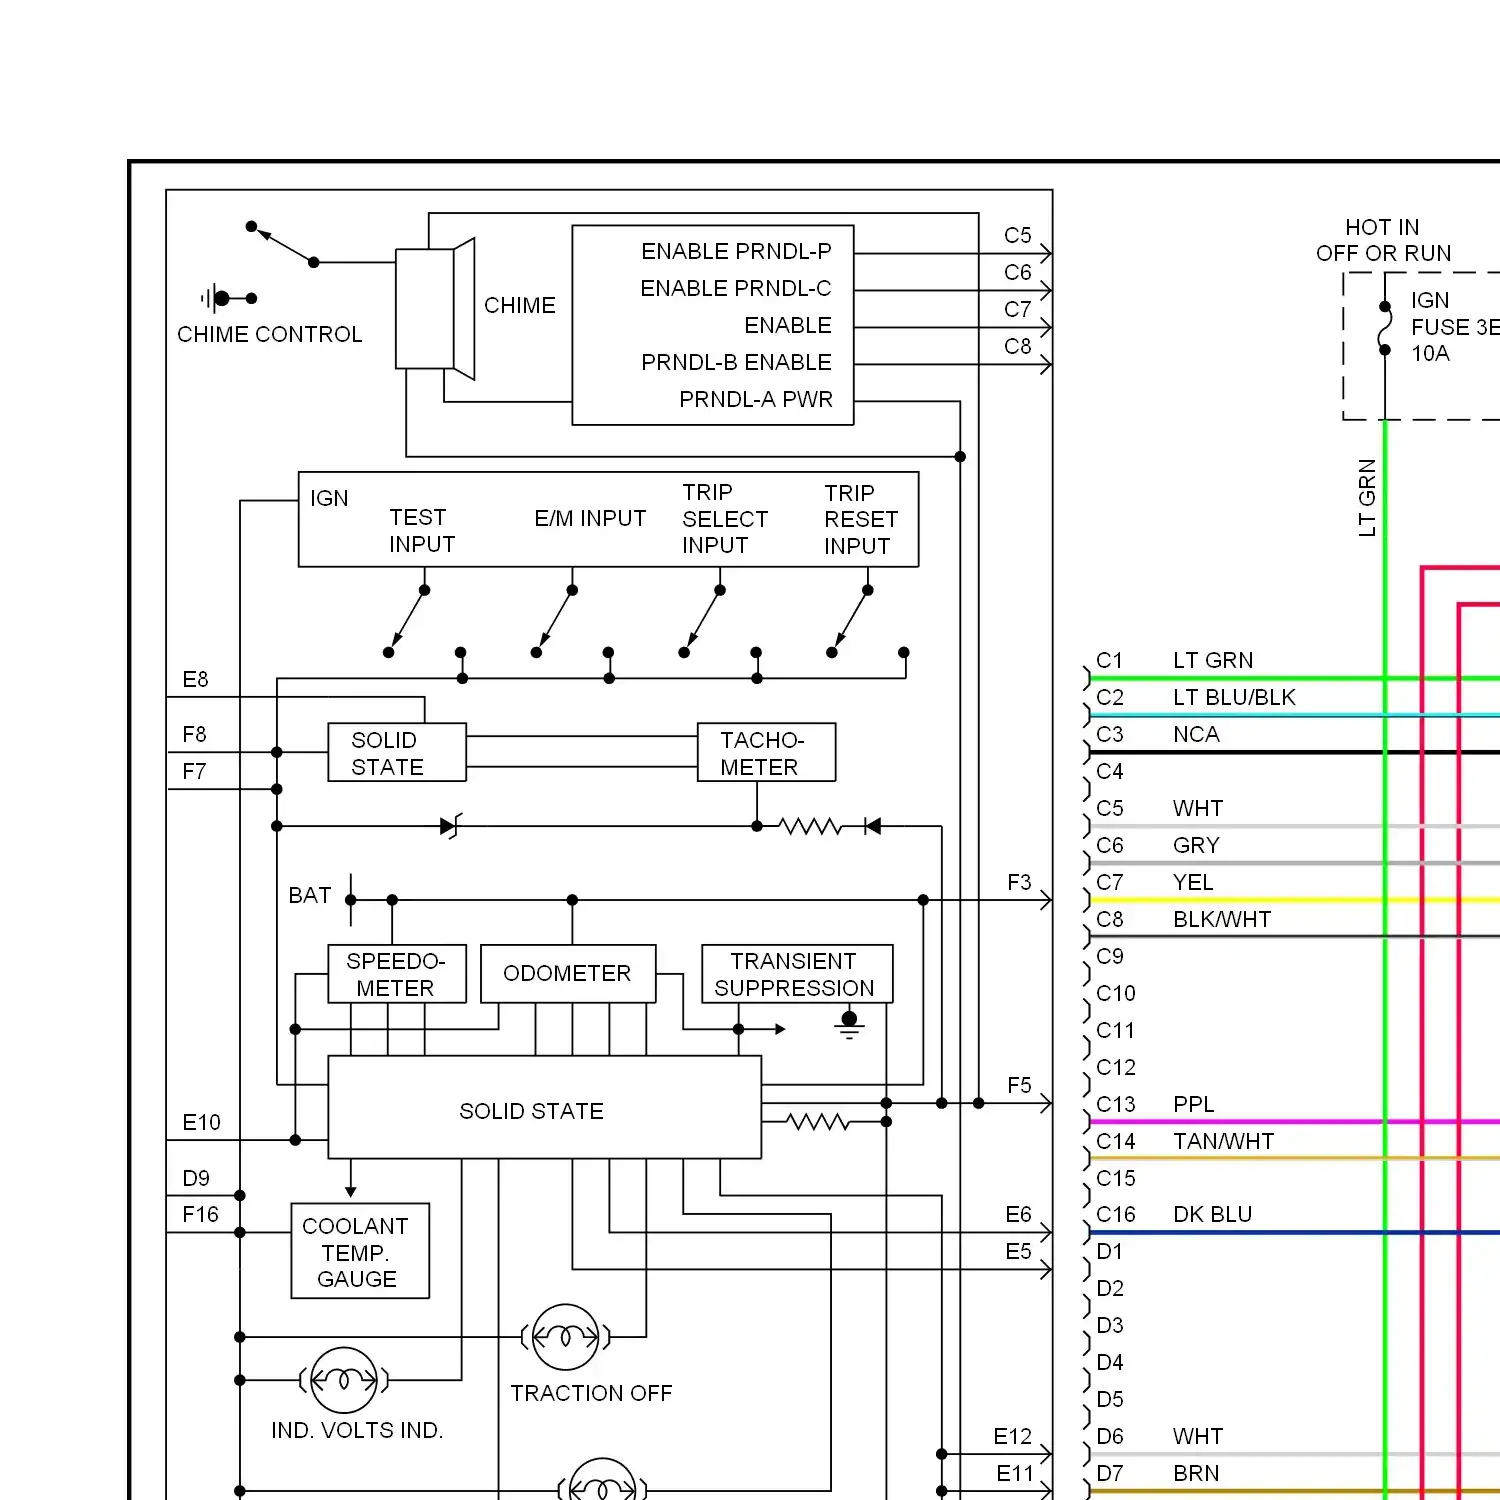Viewport: 1500px width, 1500px height.
Task: Click the C1 connector pin label
Action: 1109,660
